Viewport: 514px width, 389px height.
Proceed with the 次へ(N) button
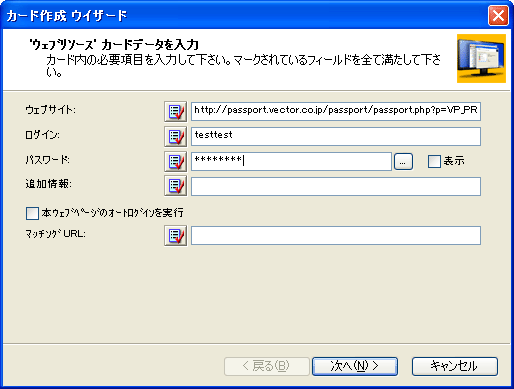(355, 366)
